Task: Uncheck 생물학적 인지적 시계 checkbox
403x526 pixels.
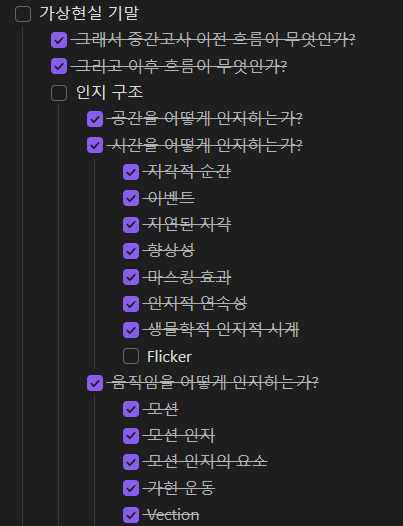Action: click(x=131, y=330)
